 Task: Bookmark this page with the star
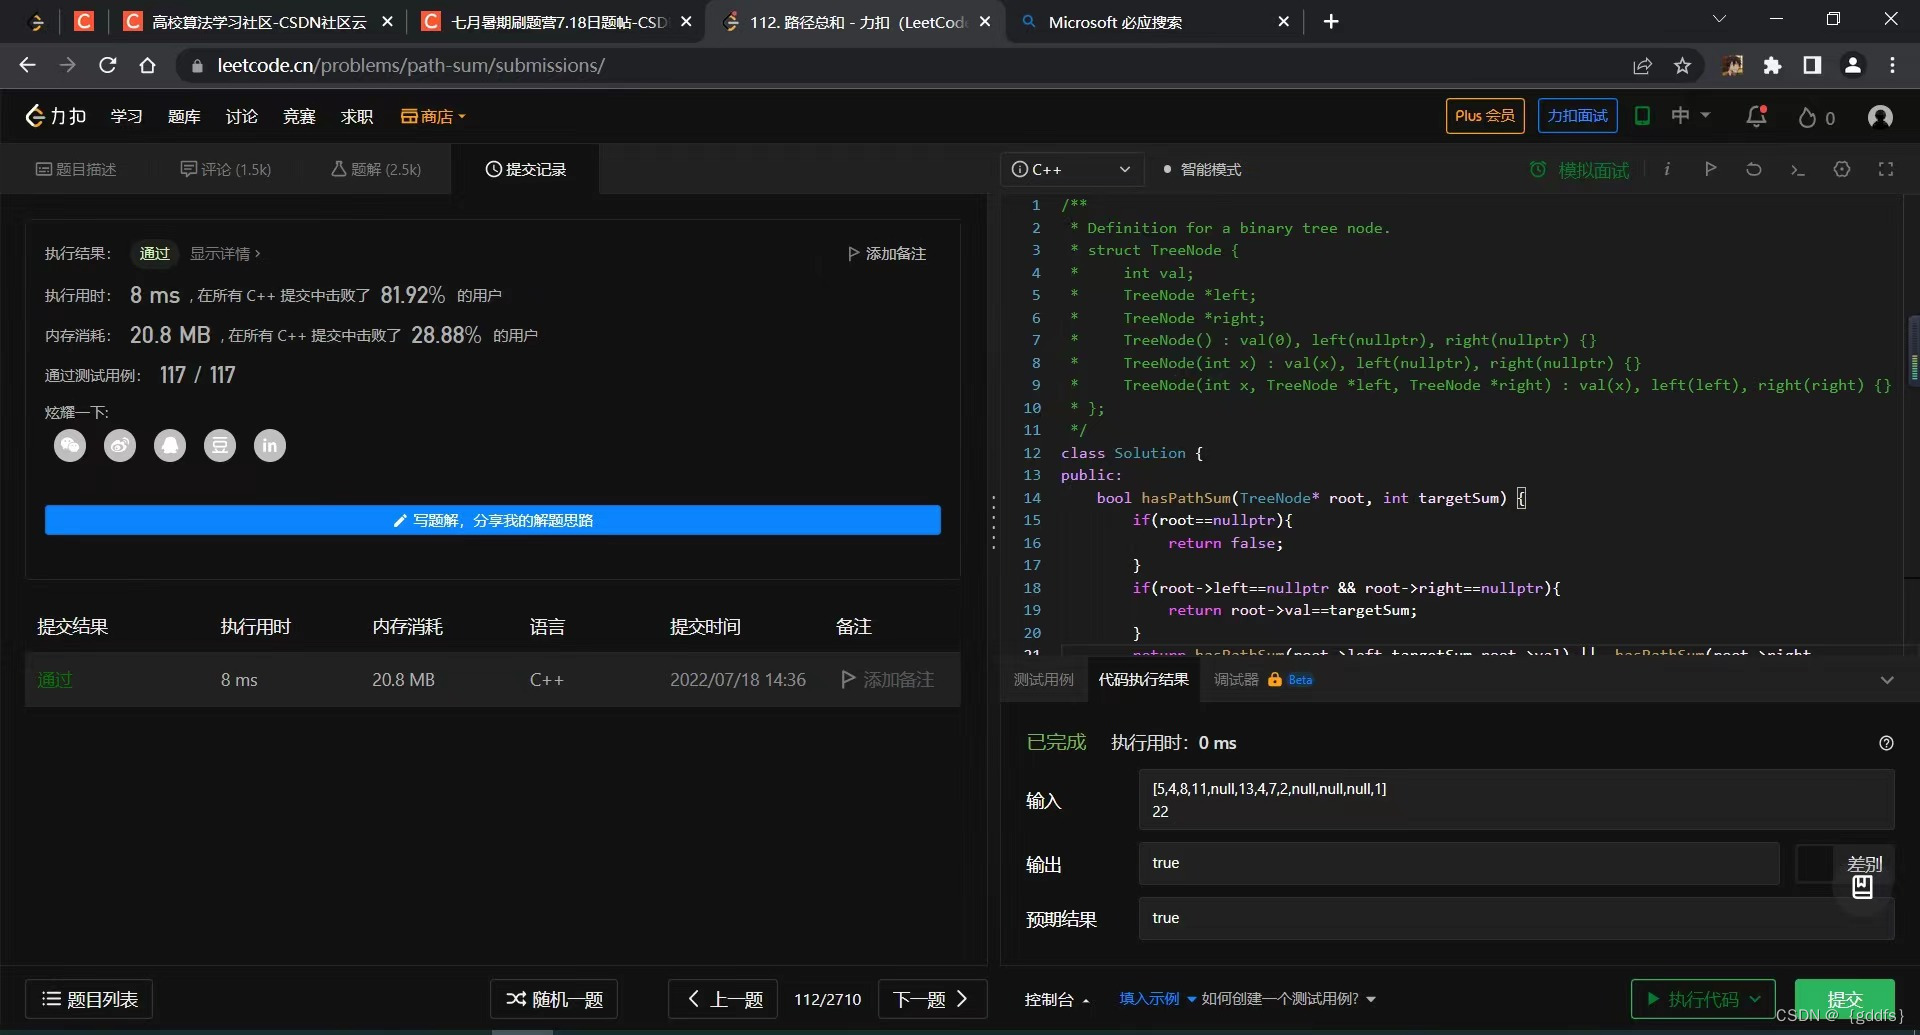(1682, 66)
